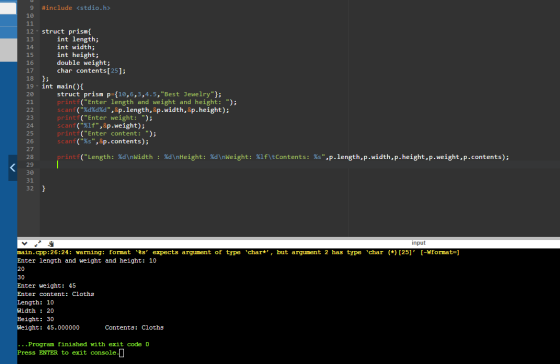The width and height of the screenshot is (560, 364).
Task: Click the 'int height;' declaration on line 15
Action: point(78,55)
